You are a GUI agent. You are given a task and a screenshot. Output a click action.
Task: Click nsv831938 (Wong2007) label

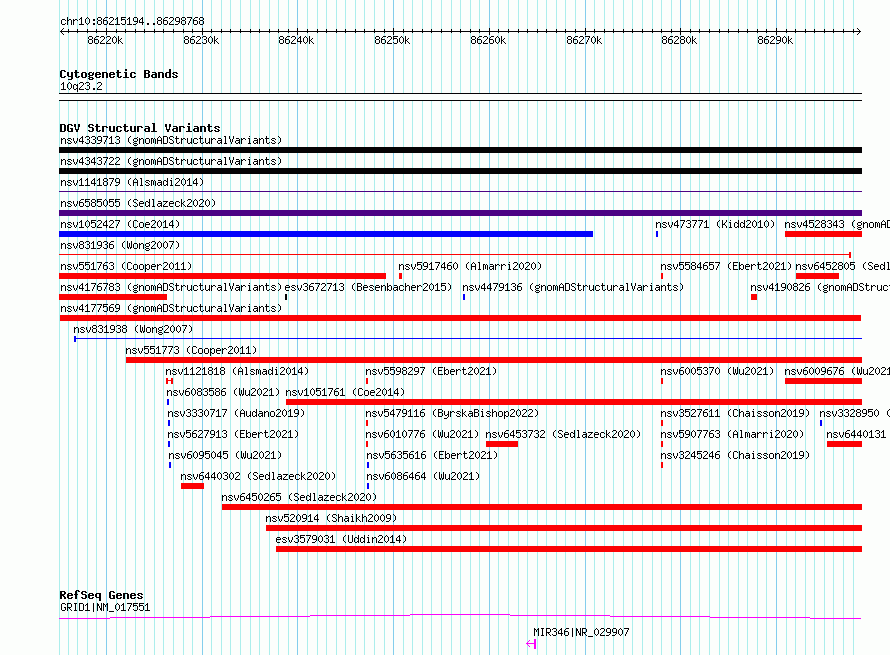[x=133, y=329]
